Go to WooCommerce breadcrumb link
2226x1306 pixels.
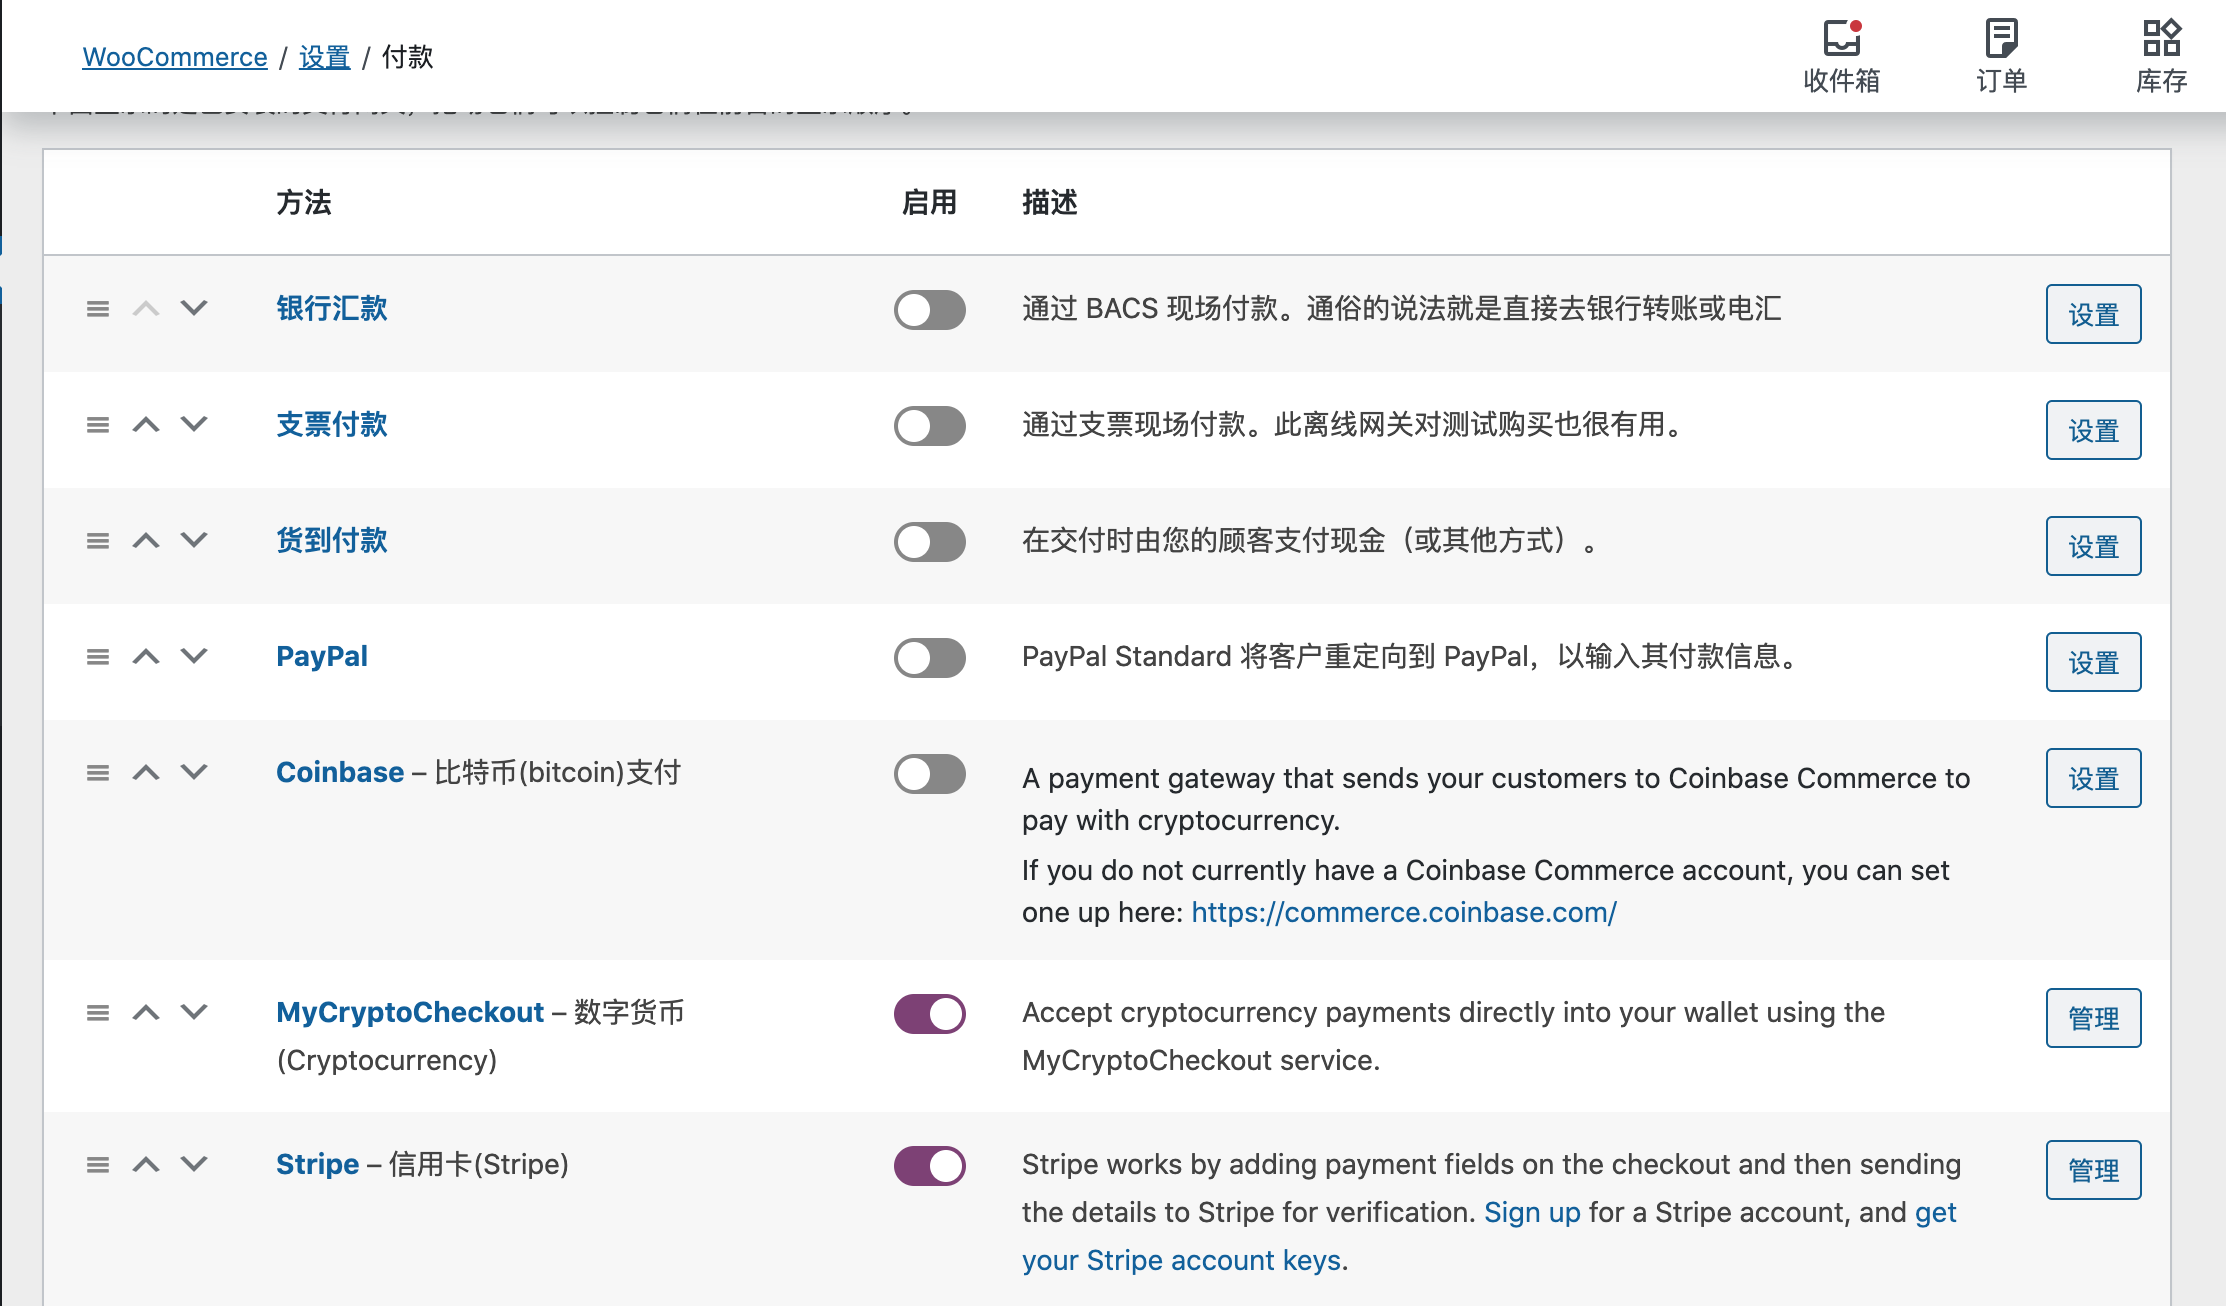[175, 57]
